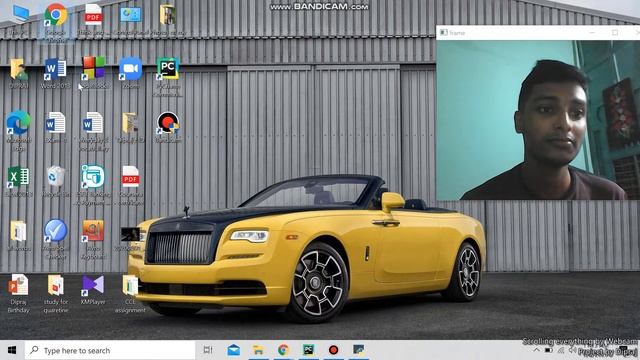Screen dimensions: 640x360
Task: Launch the blue checkmark spell checker shortcut
Action: [56, 239]
